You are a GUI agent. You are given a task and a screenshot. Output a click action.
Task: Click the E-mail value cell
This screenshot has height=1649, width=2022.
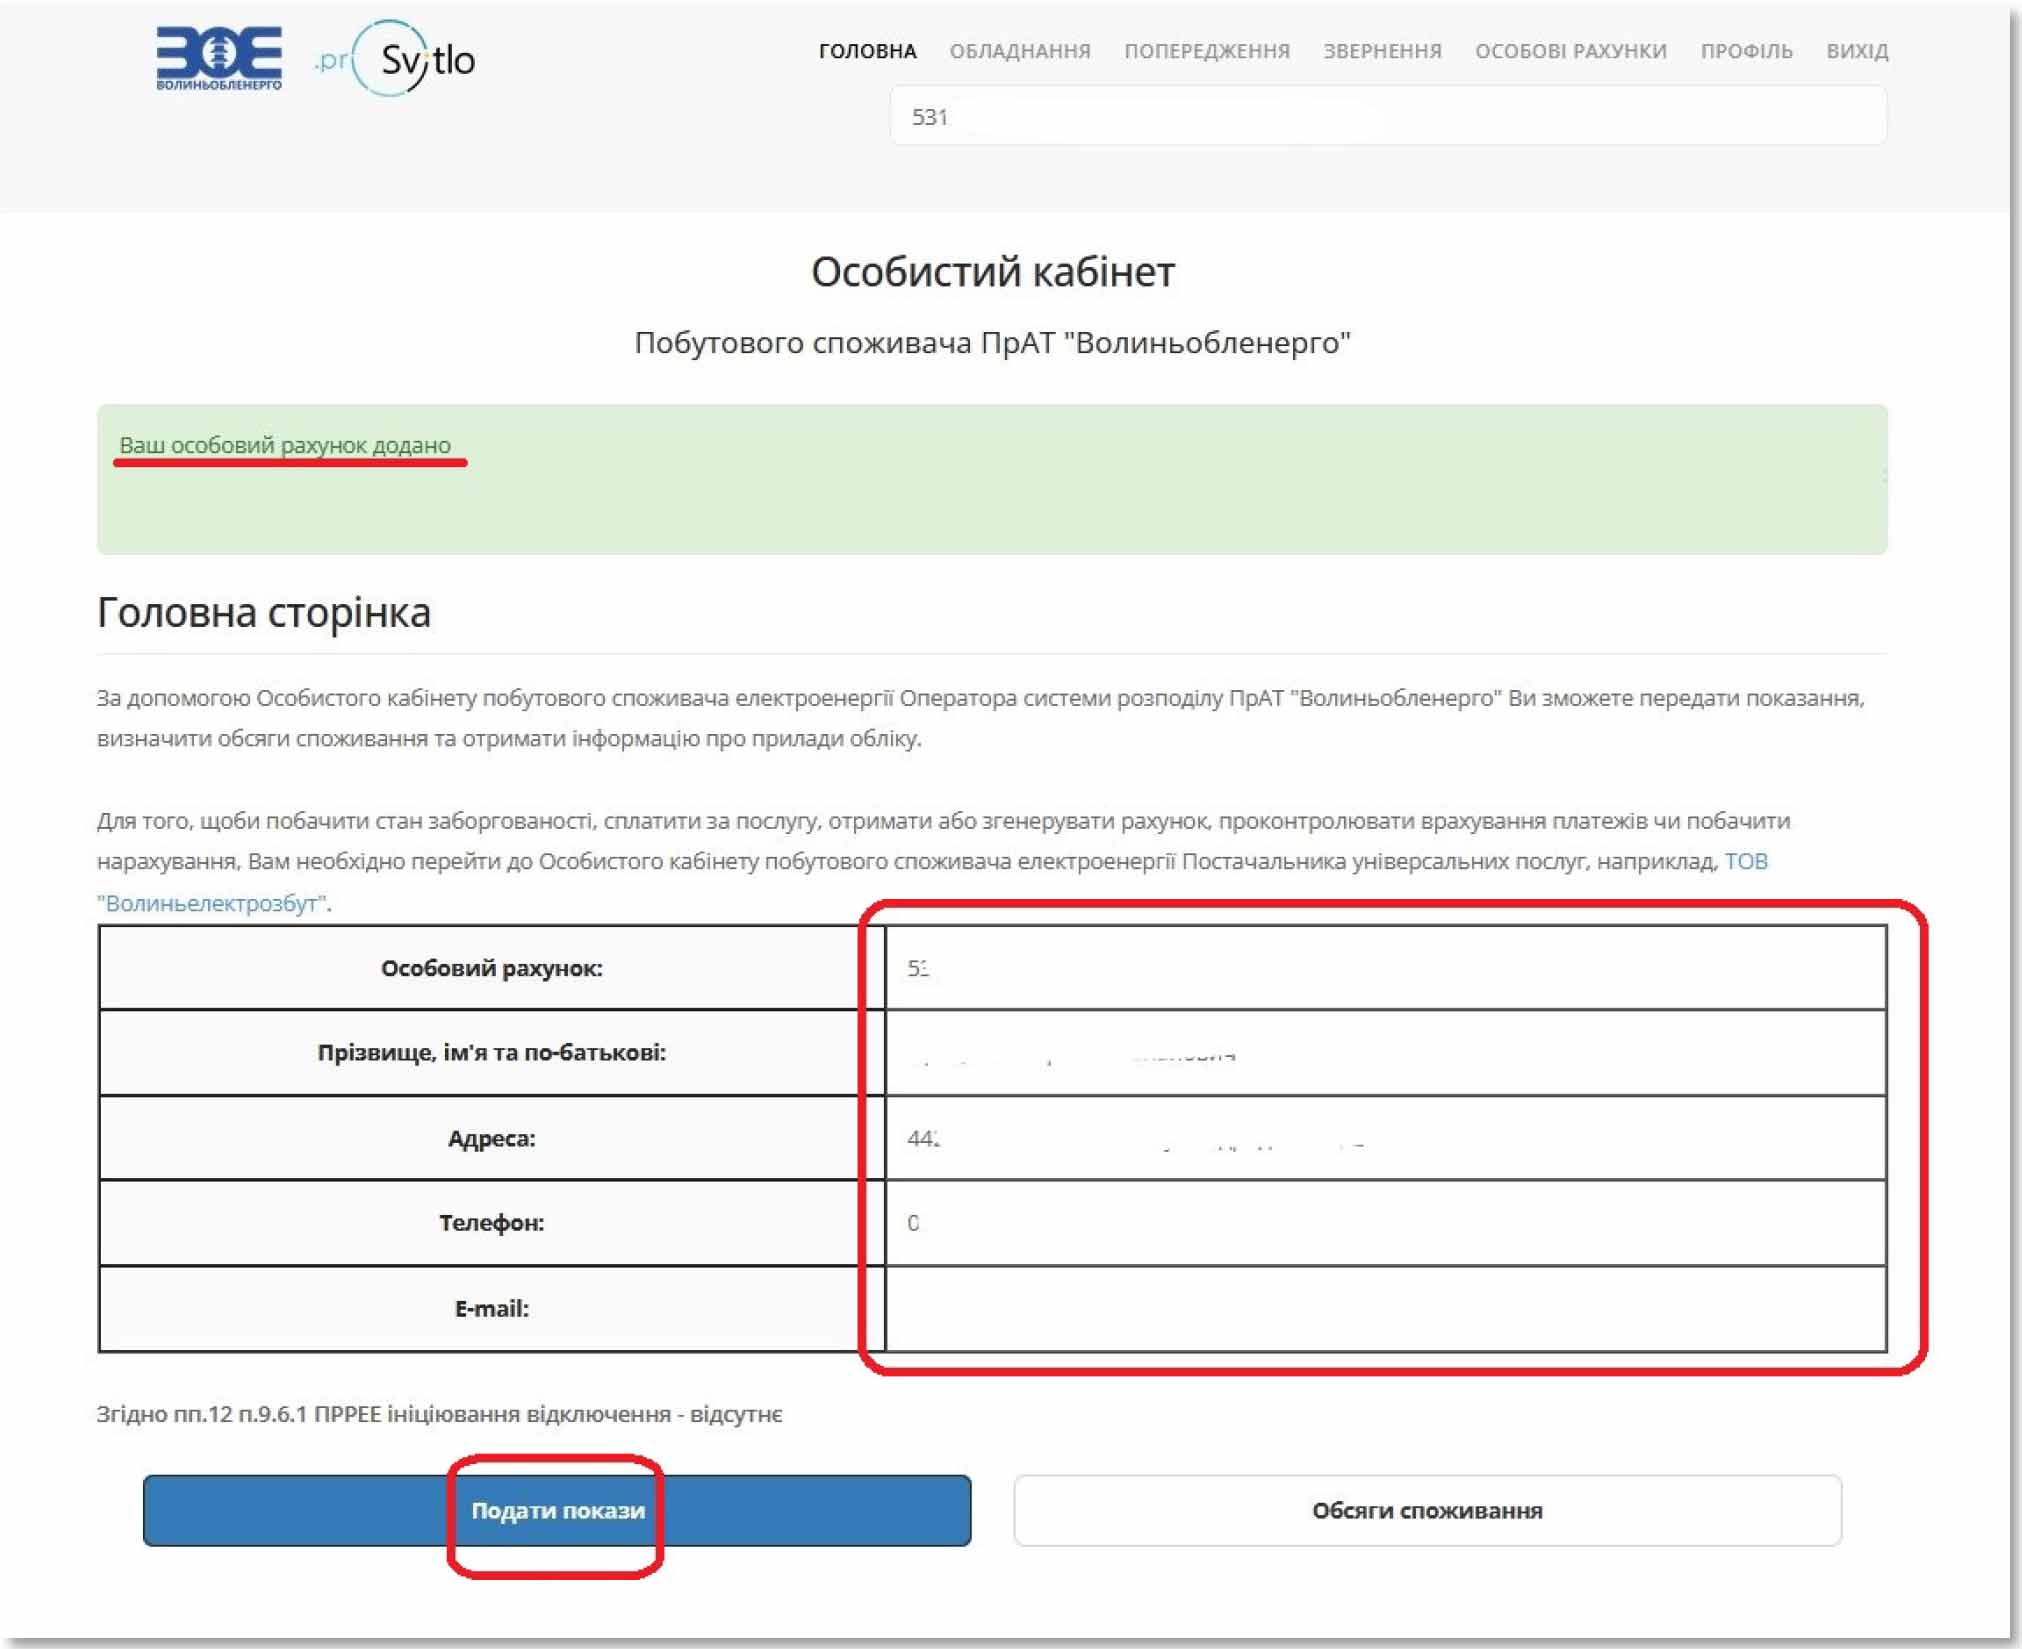click(1386, 1308)
